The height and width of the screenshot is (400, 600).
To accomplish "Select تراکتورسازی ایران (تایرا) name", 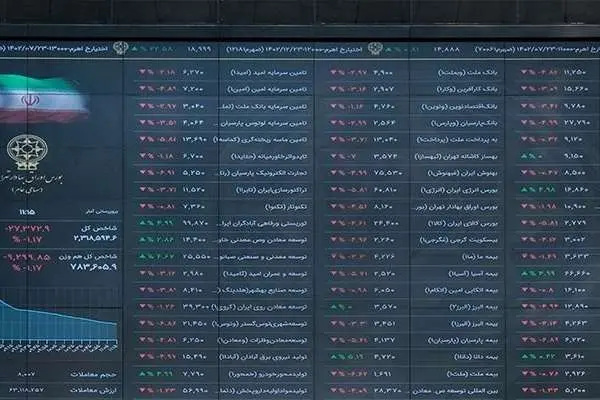I will [x=271, y=190].
